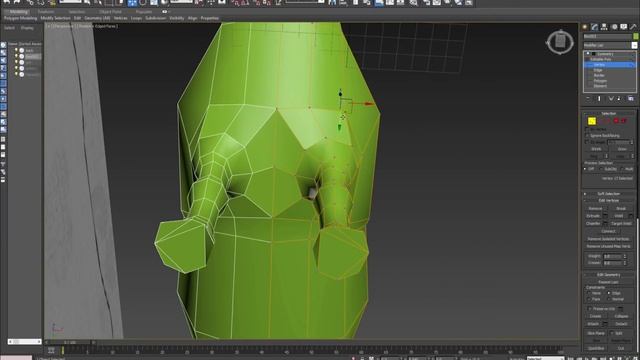Image resolution: width=640 pixels, height=360 pixels.
Task: Open the Create command panel tab
Action: point(585,27)
